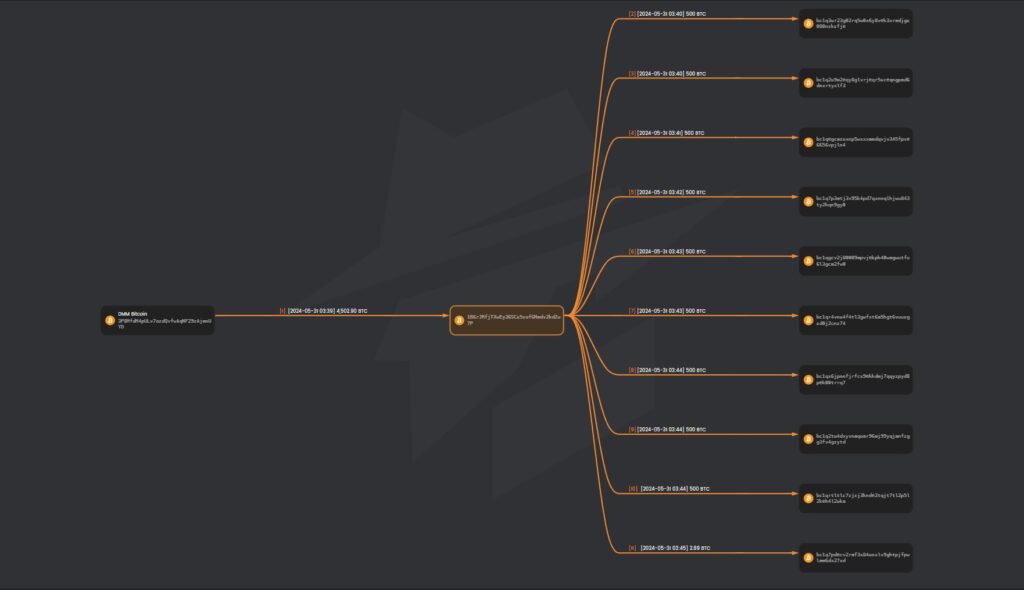This screenshot has width=1024, height=590.
Task: Click Bitcoin icon of transaction [4] recipient
Action: 808,142
